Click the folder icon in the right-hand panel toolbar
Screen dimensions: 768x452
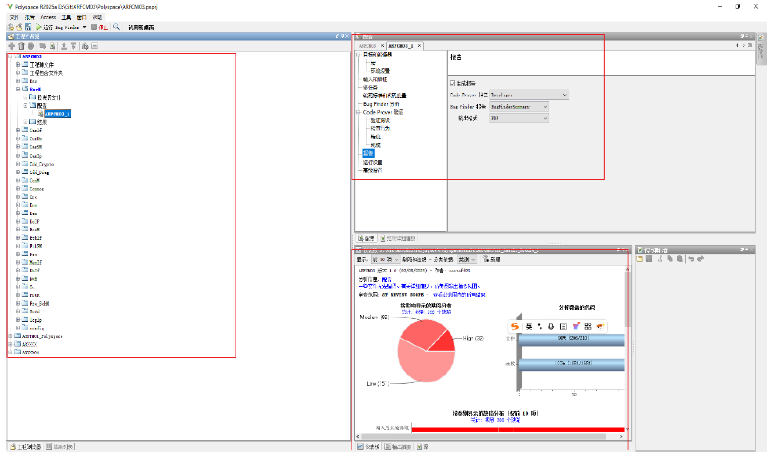pyautogui.click(x=638, y=259)
